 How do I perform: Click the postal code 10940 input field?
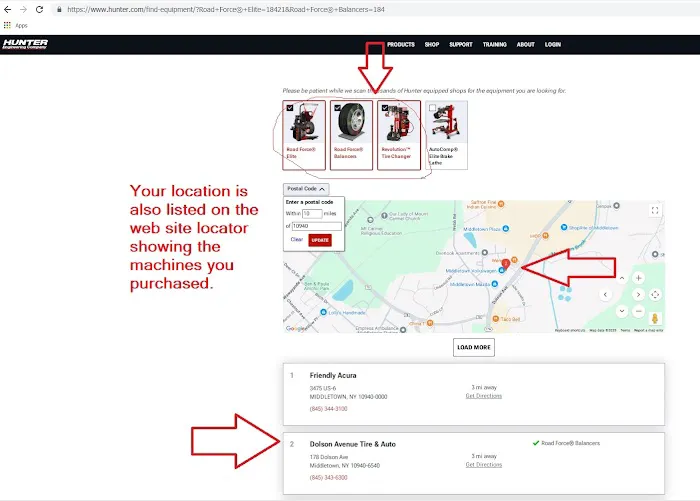(x=317, y=226)
